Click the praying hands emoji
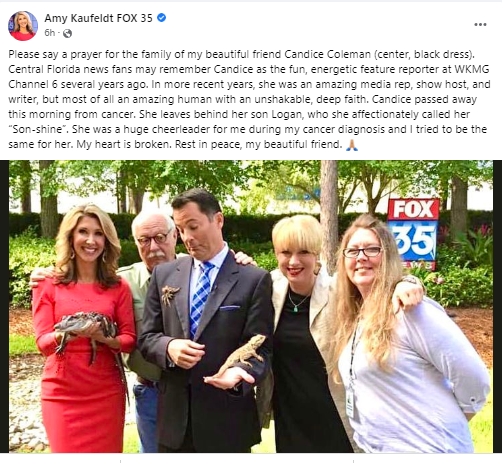Screen dimensions: 502x463 pyautogui.click(x=352, y=145)
